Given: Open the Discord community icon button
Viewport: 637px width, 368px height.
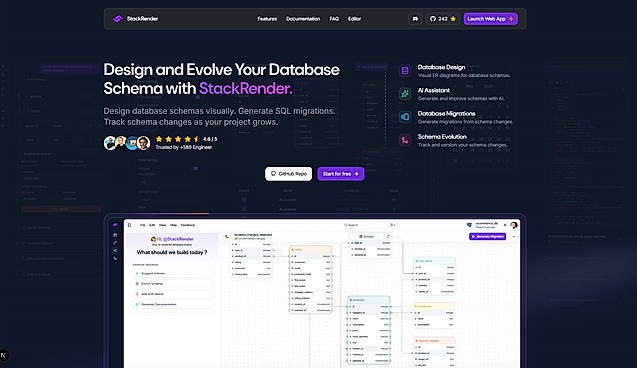Looking at the screenshot, I should (x=415, y=19).
